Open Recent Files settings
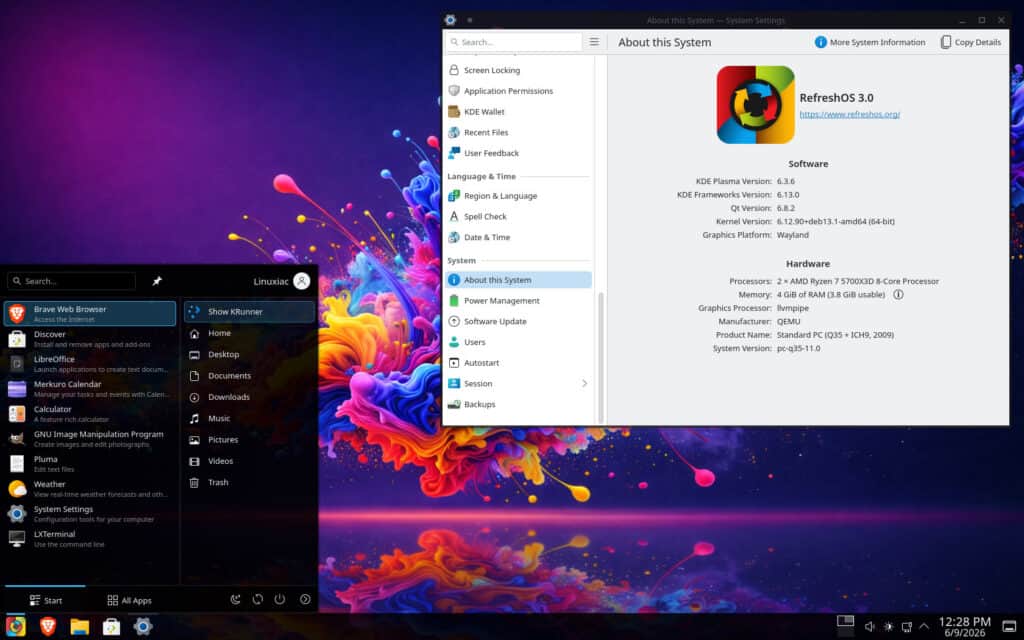 [x=519, y=133]
